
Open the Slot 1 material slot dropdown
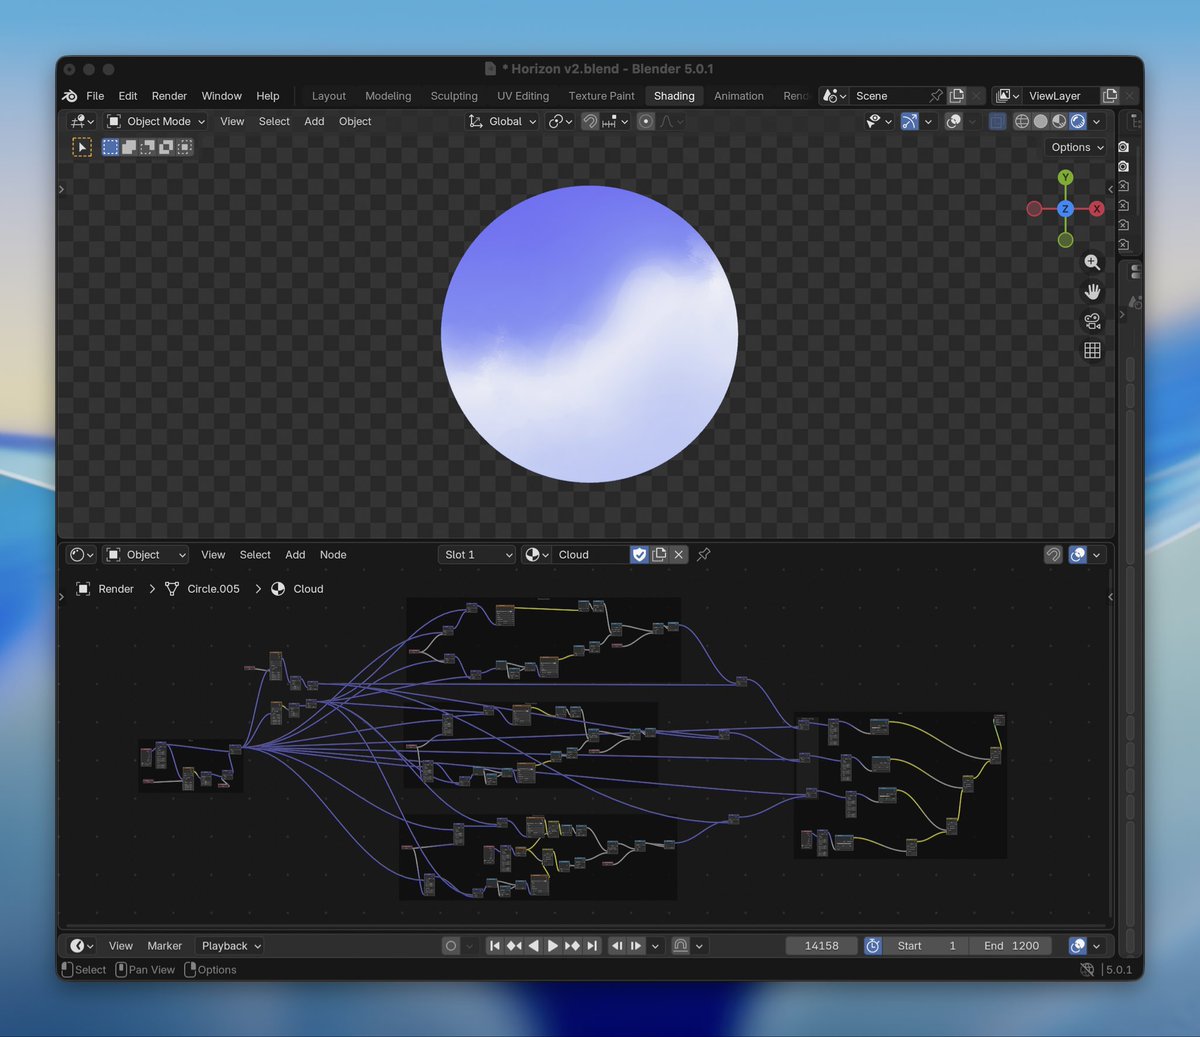tap(478, 555)
